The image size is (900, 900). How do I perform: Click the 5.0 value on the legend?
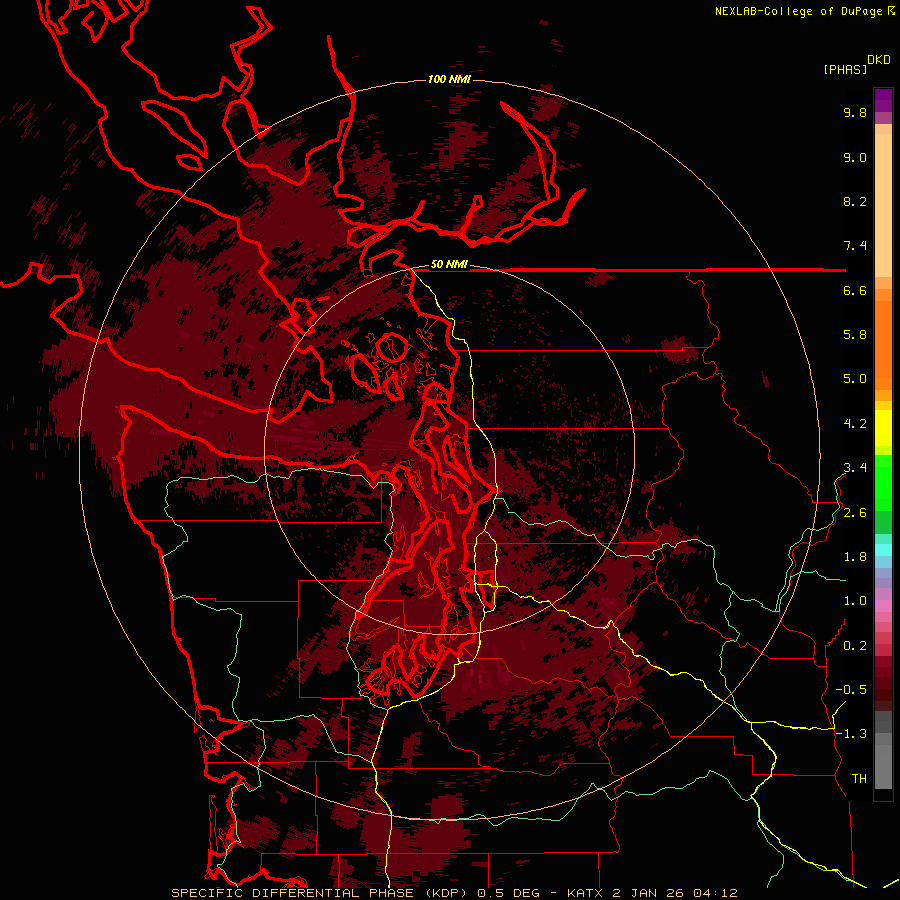(855, 379)
